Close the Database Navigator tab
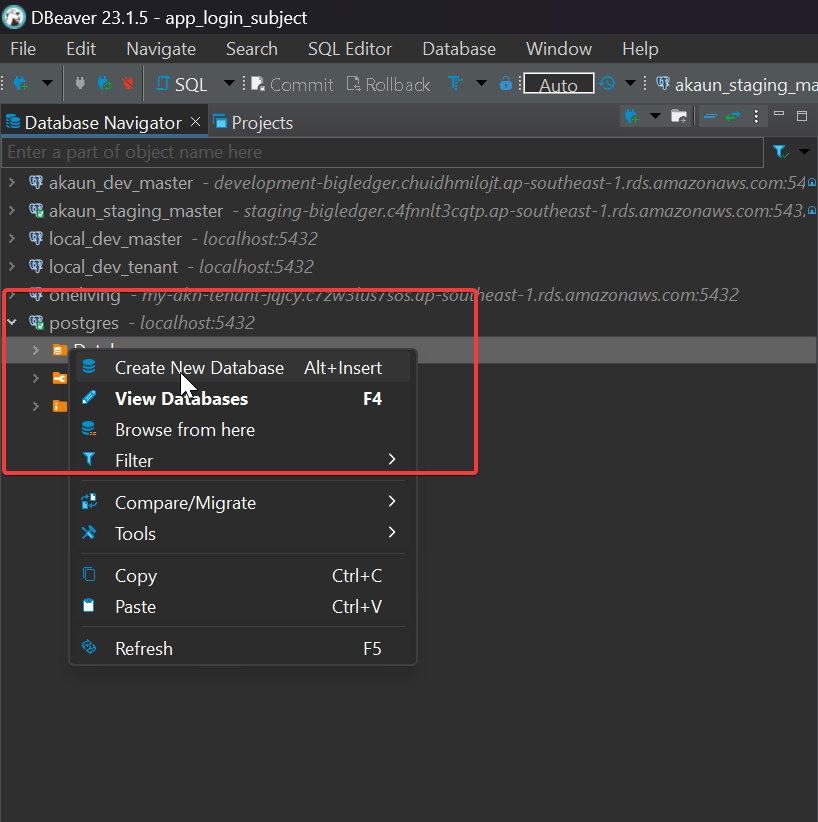Viewport: 818px width, 822px height. tap(196, 122)
